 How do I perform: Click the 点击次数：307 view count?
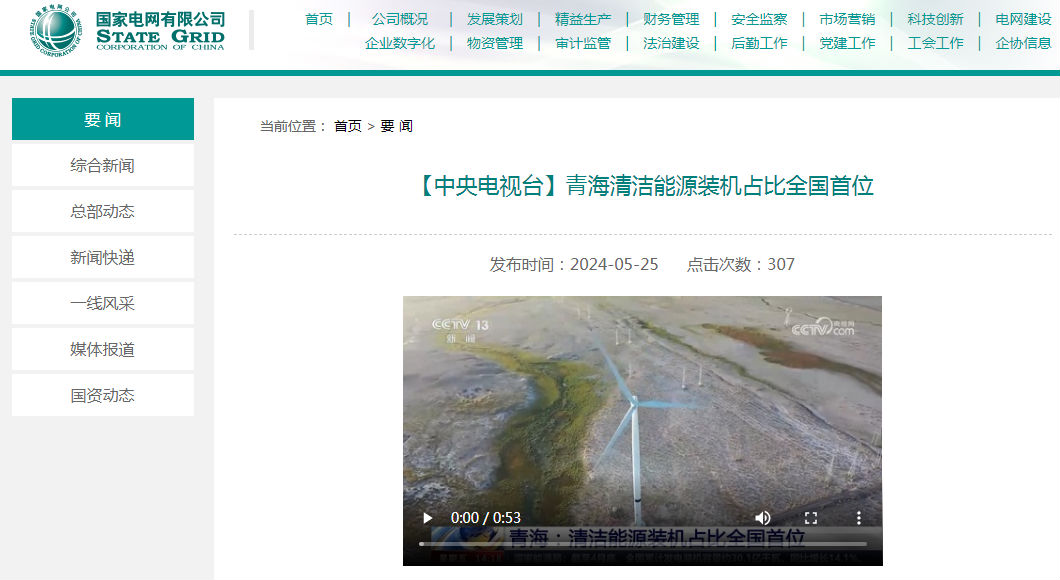pyautogui.click(x=741, y=264)
